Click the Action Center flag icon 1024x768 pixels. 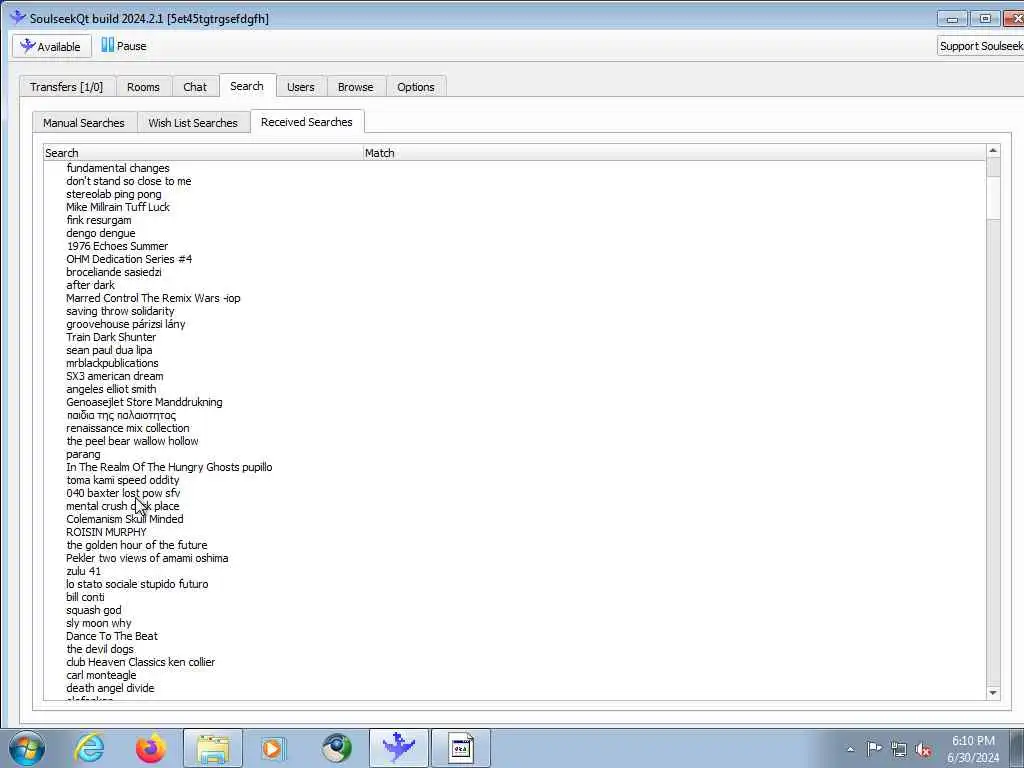pyautogui.click(x=874, y=748)
